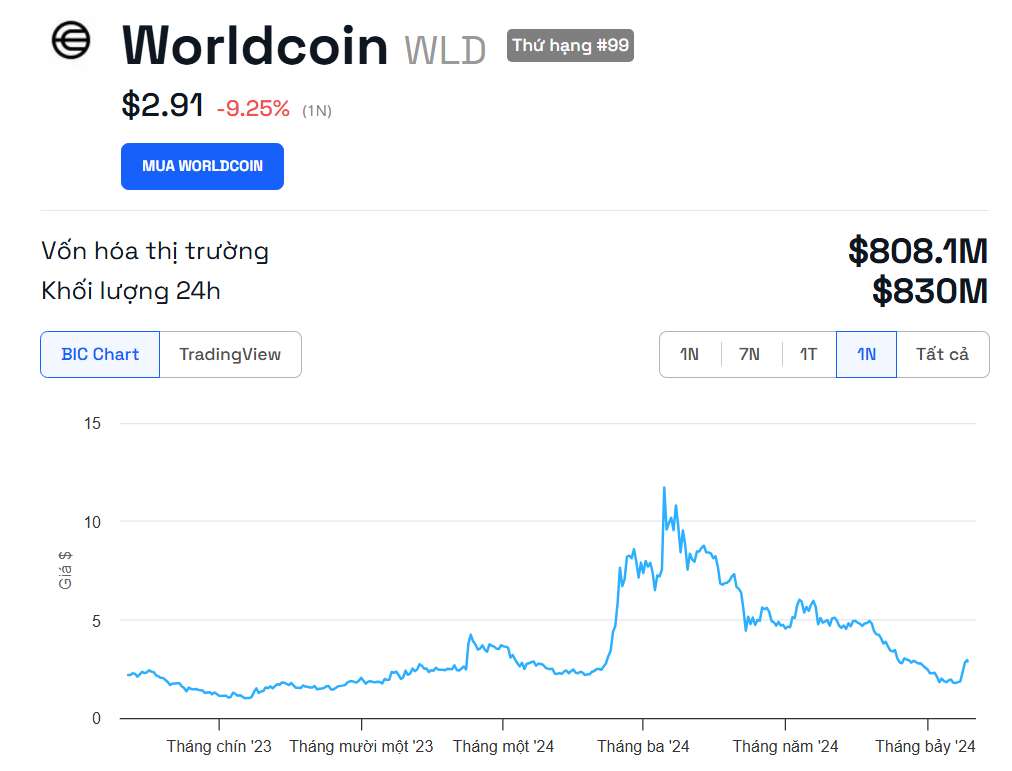Click the -9.25% price change text
The width and height of the screenshot is (1012, 771).
[x=253, y=108]
